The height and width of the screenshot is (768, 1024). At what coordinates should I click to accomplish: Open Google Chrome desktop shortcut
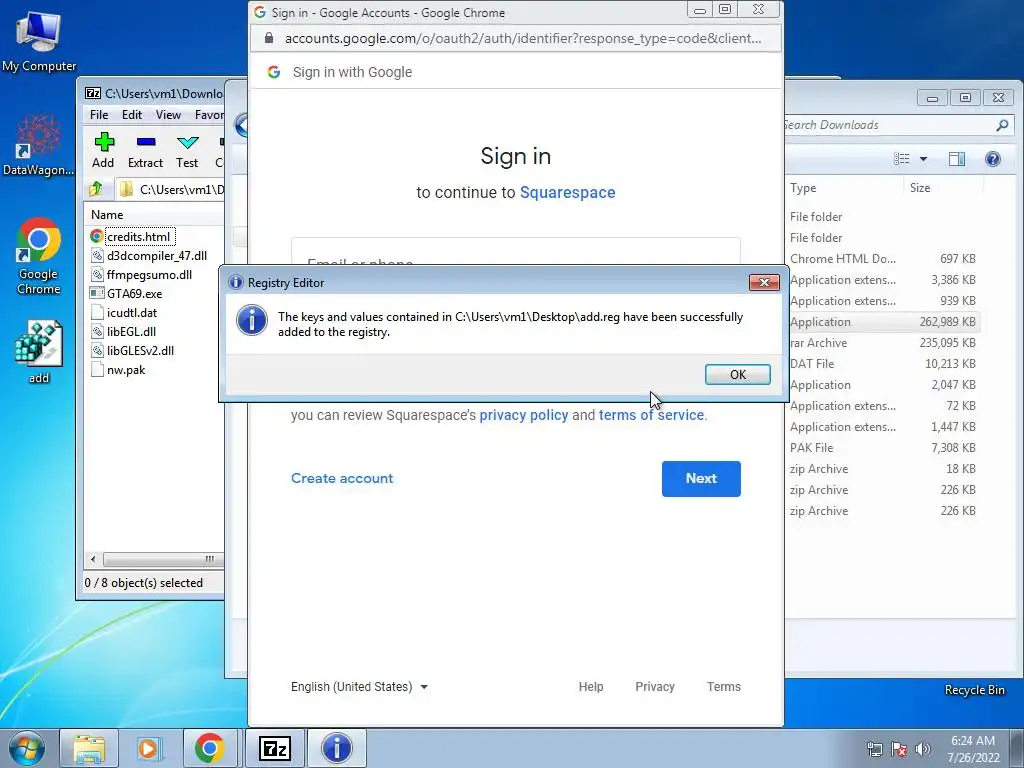pyautogui.click(x=39, y=256)
